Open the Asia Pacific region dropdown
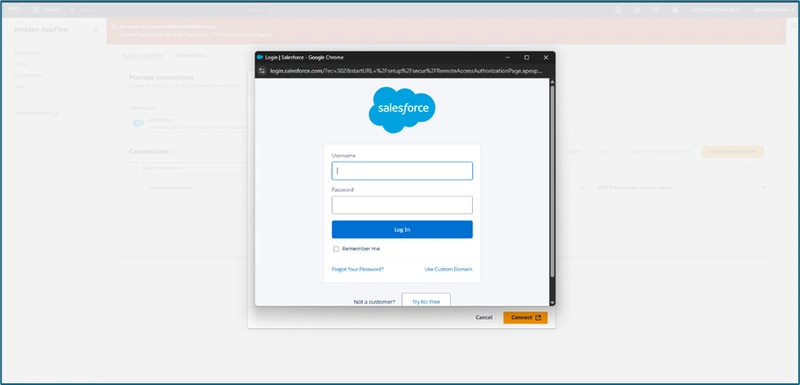The width and height of the screenshot is (800, 385). (x=715, y=10)
